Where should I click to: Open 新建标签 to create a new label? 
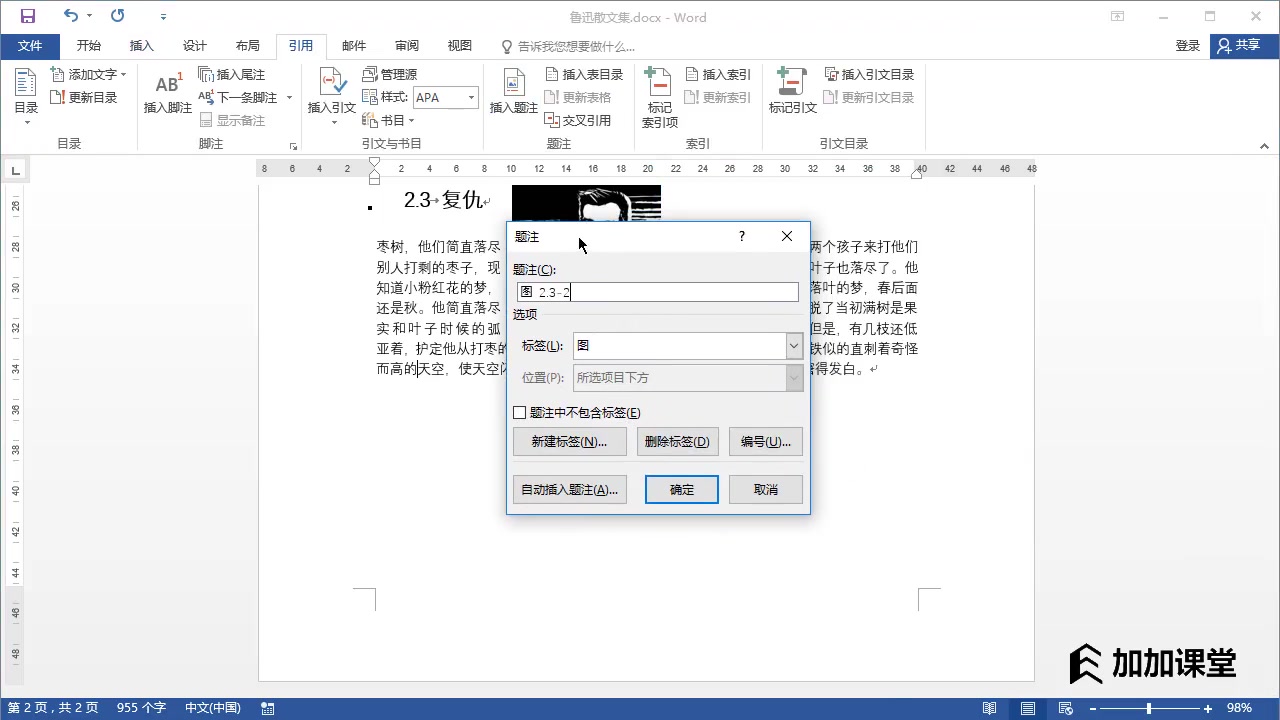(x=569, y=441)
